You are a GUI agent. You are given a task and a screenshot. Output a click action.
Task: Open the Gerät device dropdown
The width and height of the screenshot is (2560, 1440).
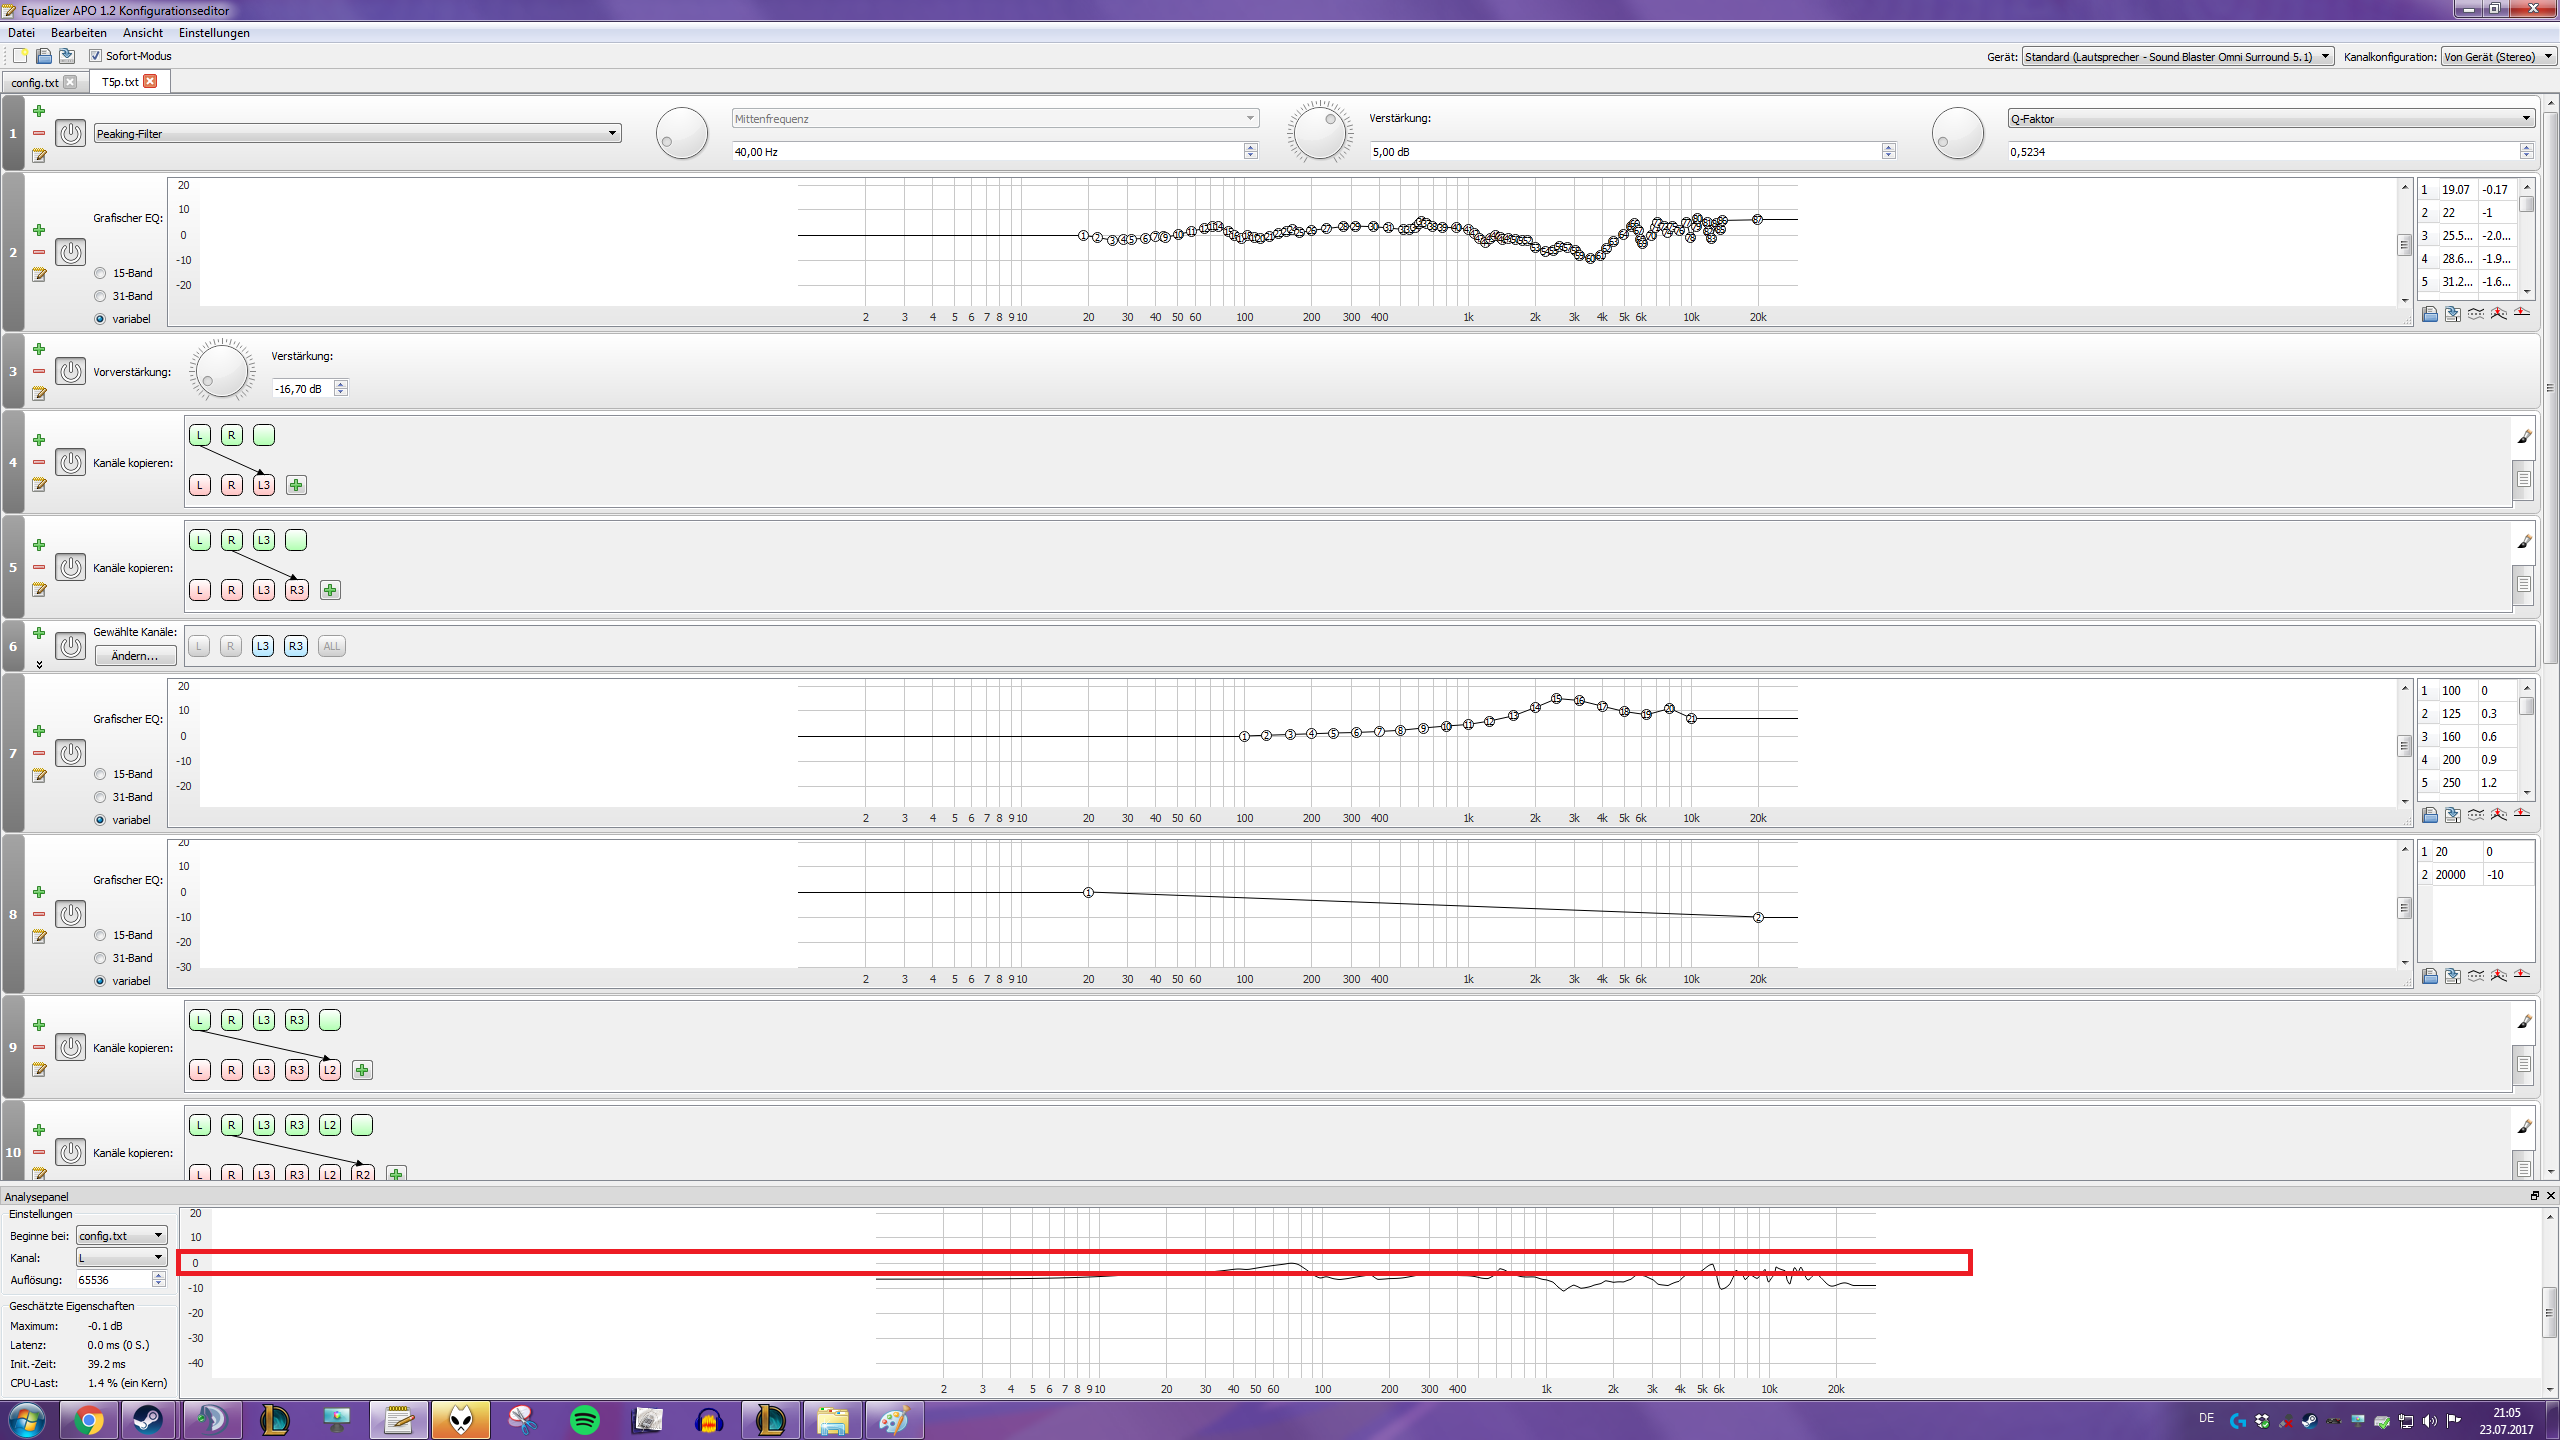point(2177,57)
